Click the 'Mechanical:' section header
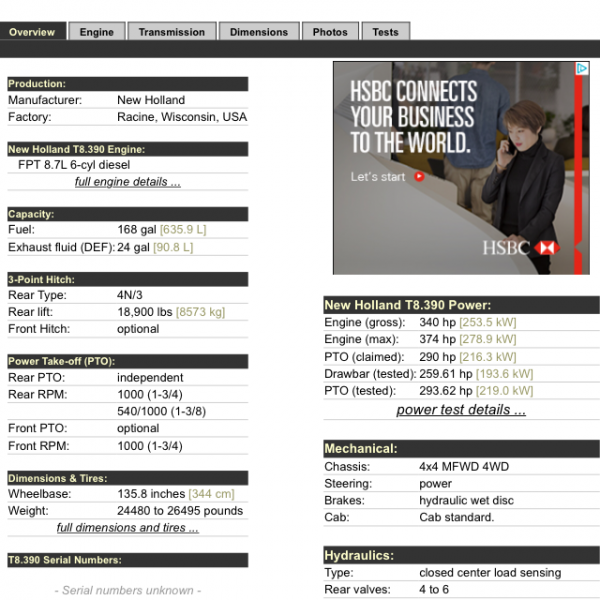Image resolution: width=600 pixels, height=600 pixels. [461, 448]
